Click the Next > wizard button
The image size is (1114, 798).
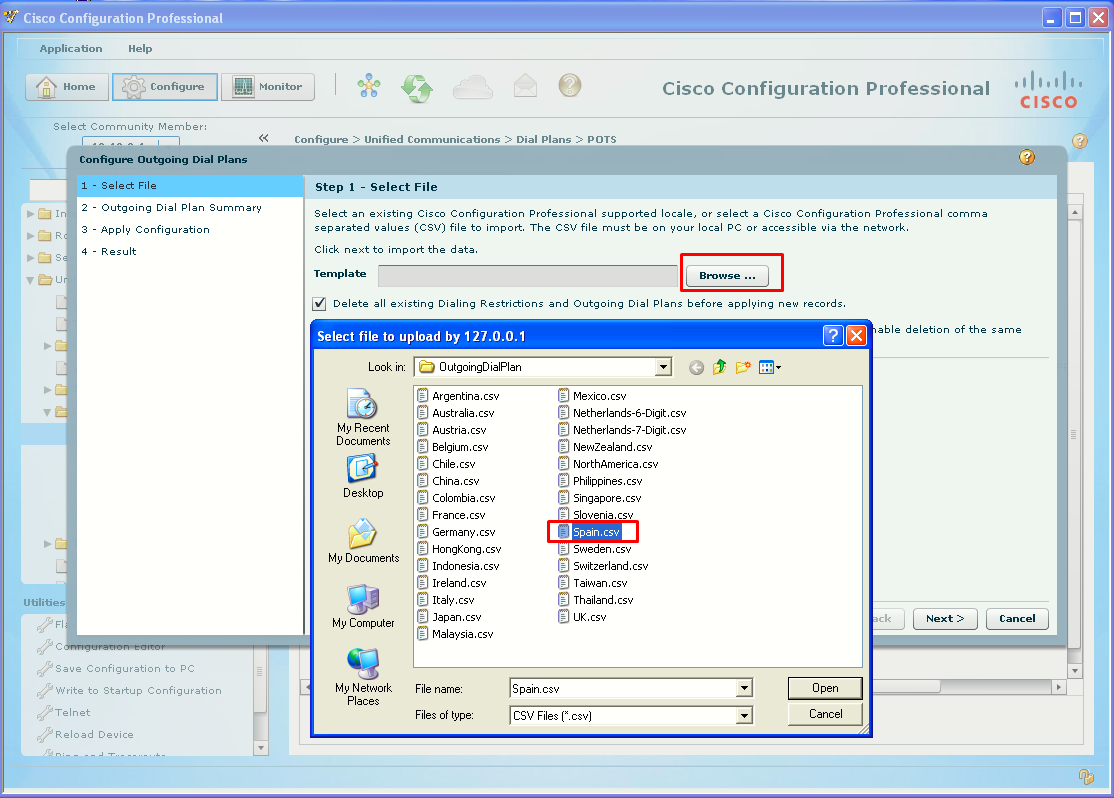coord(945,619)
